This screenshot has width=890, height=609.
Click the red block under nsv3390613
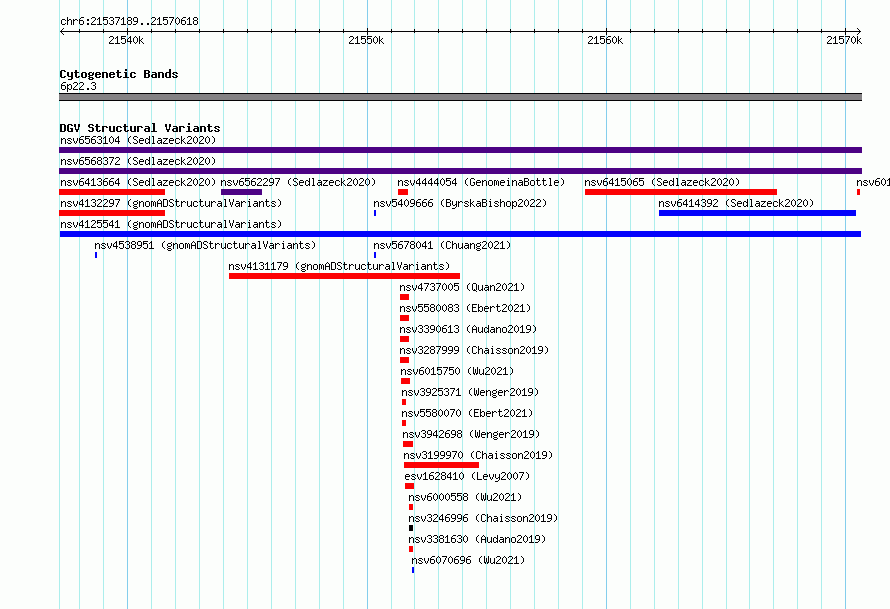404,339
